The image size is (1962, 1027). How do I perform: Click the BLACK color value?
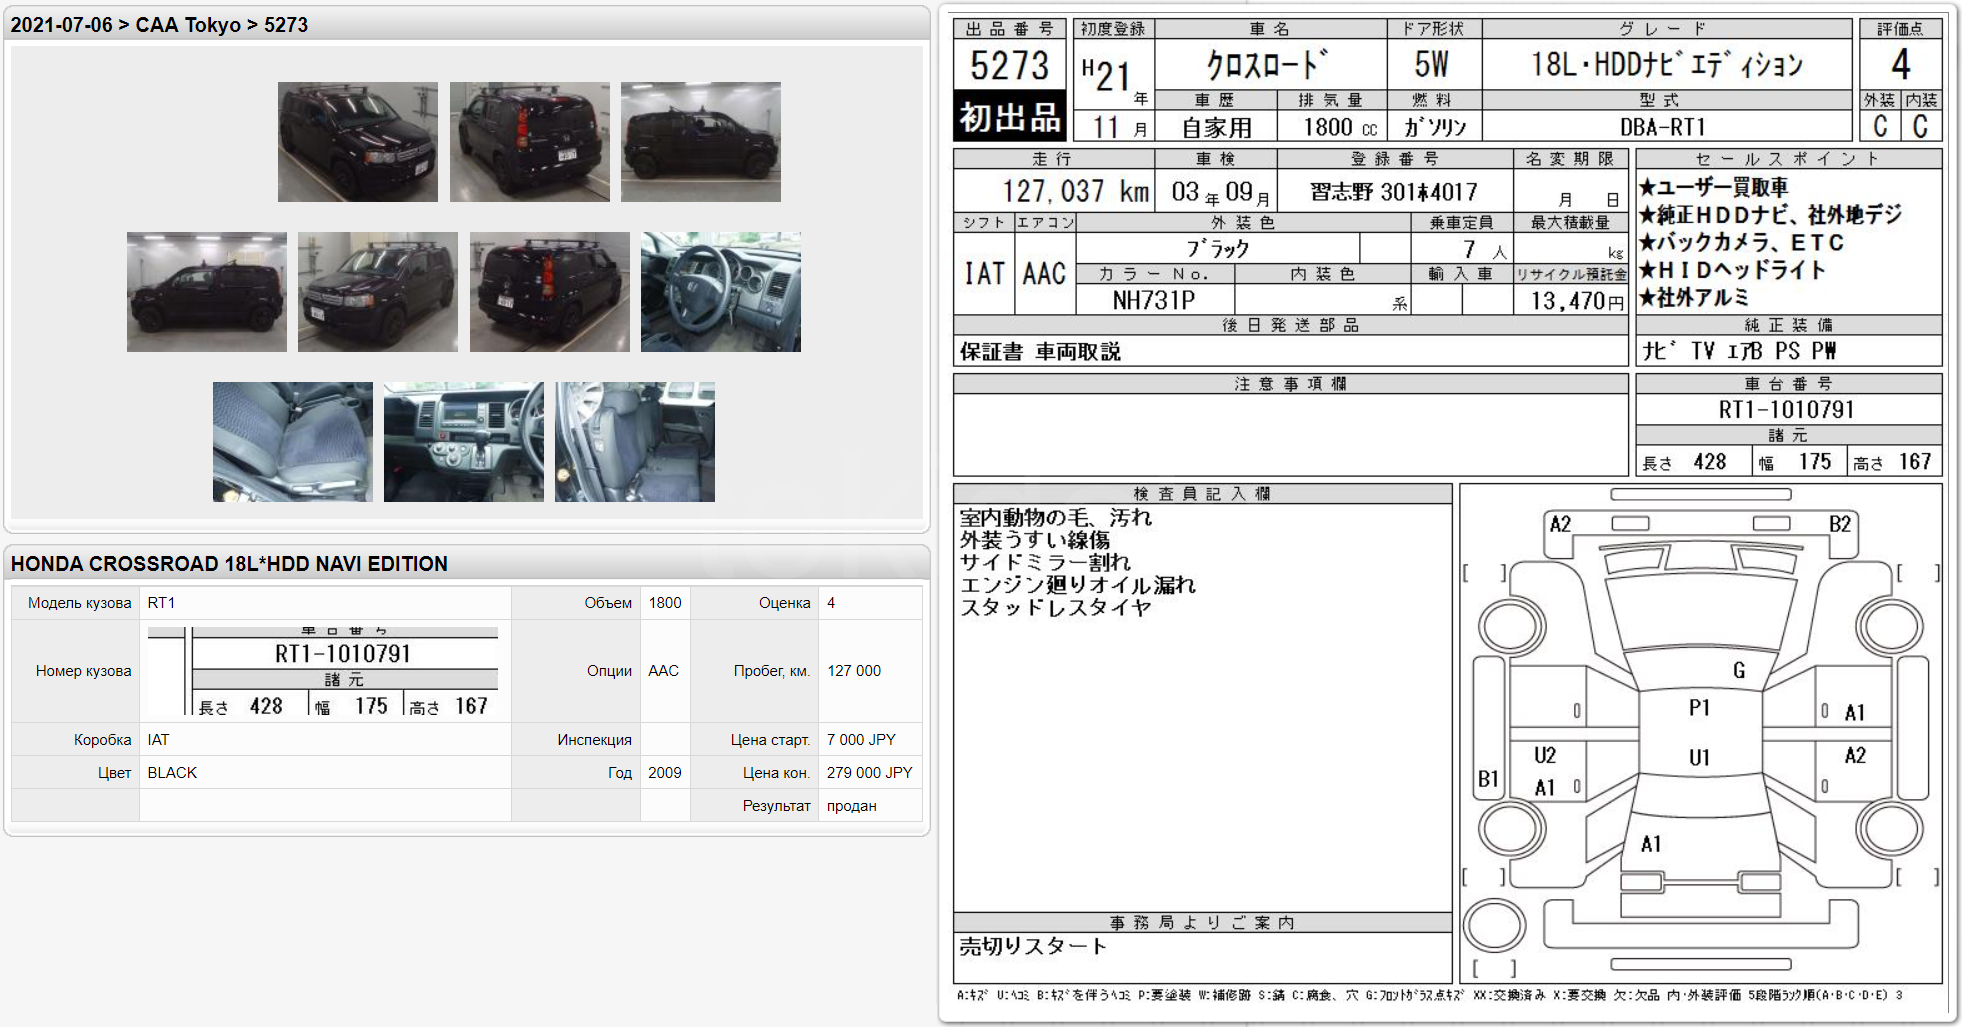(172, 773)
